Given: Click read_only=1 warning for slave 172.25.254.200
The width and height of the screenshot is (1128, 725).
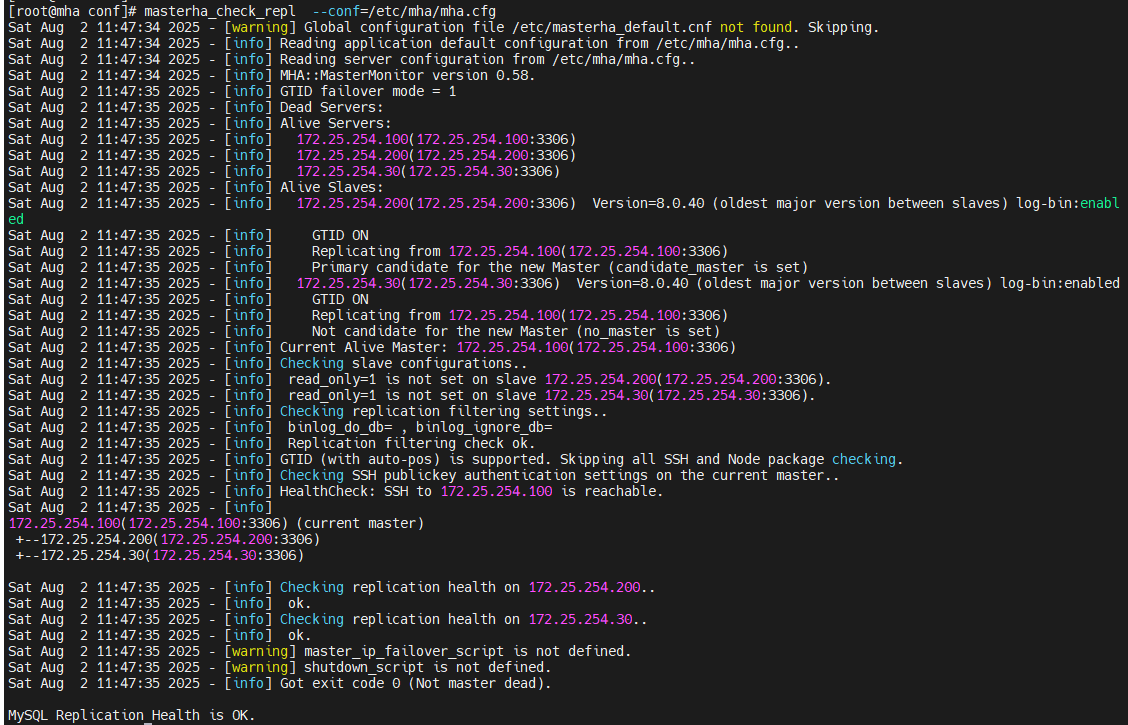Looking at the screenshot, I should click(560, 379).
